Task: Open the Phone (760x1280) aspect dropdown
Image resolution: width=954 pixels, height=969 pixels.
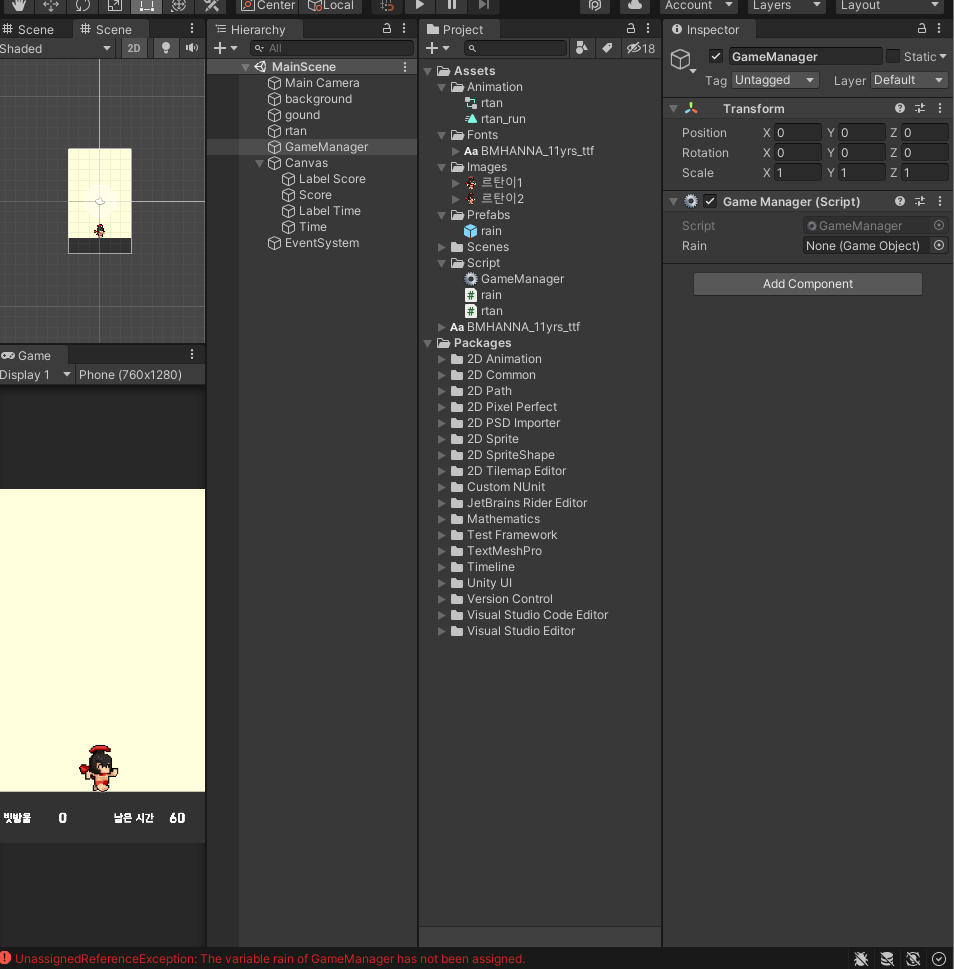Action: point(140,374)
